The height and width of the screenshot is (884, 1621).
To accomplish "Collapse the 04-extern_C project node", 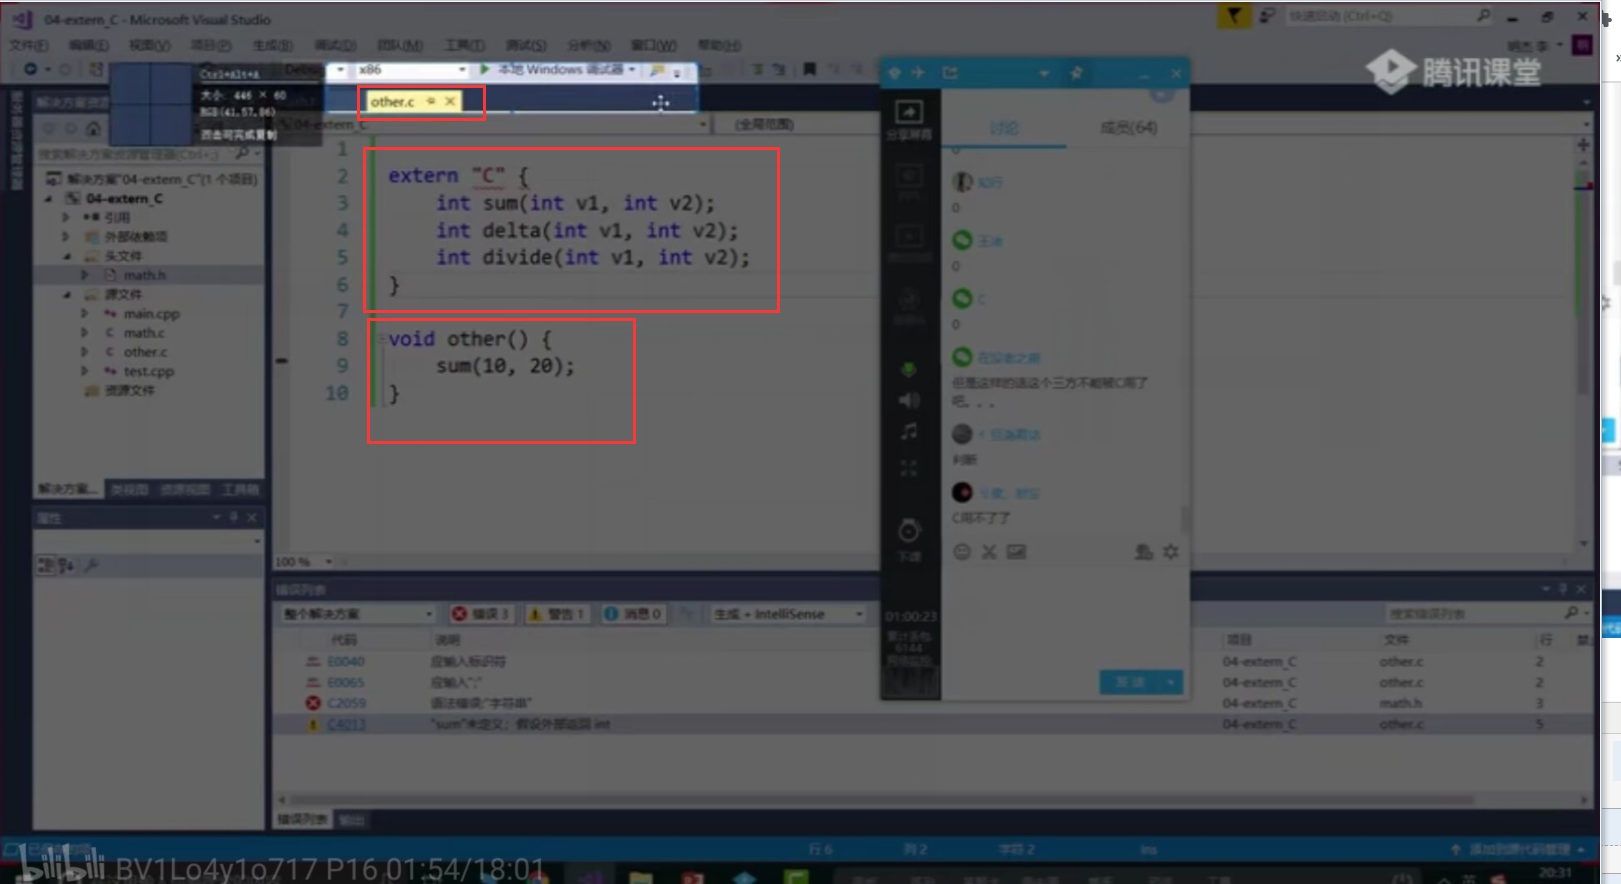I will coord(49,198).
